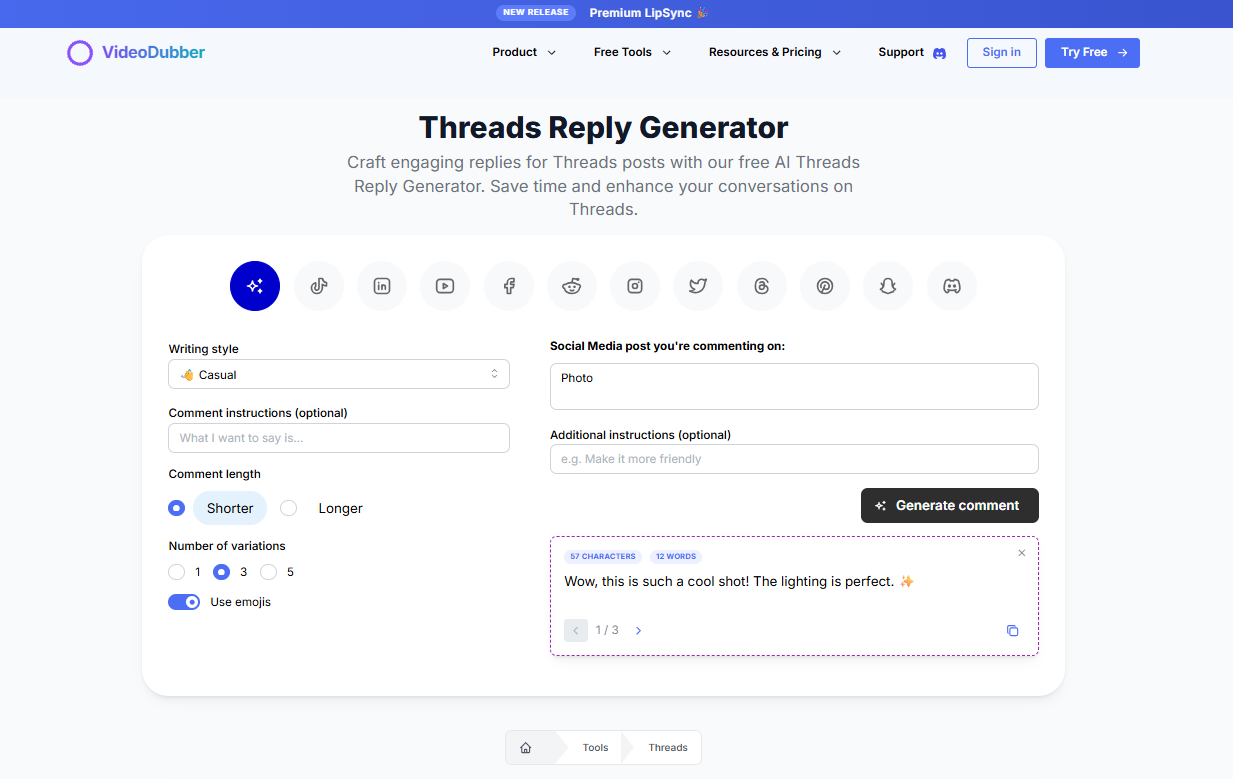
Task: Click the Additional instructions input field
Action: (x=794, y=459)
